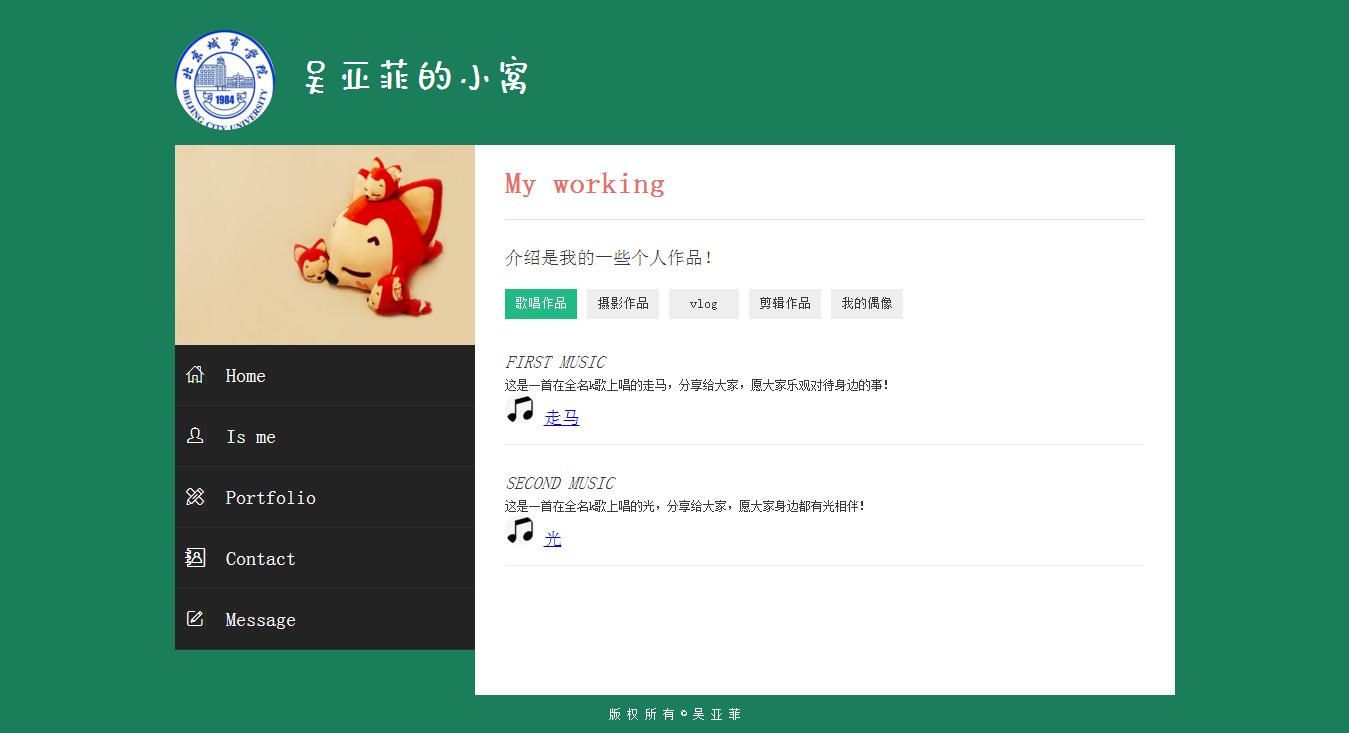Click the description mentioning 走马 song
1349x733 pixels.
[x=697, y=385]
